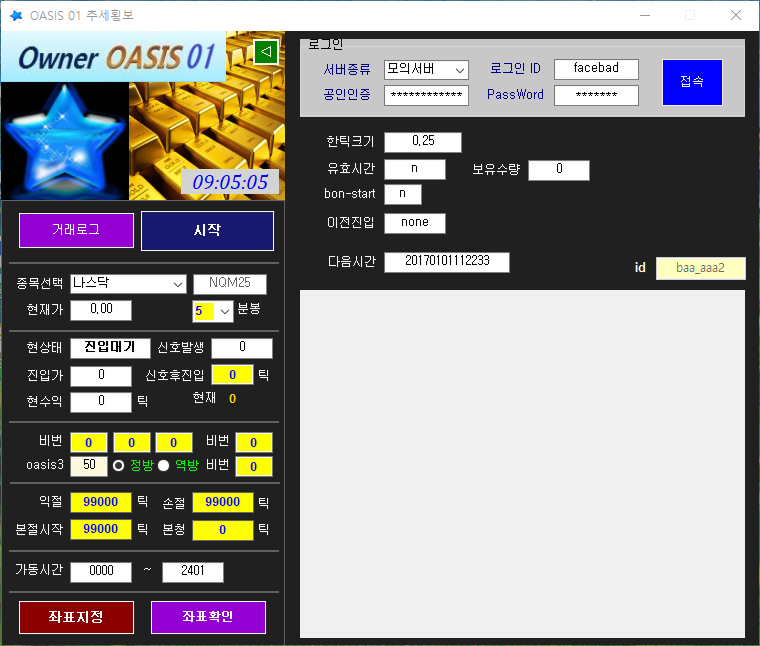Click the 가동시간 start field 0000
760x646 pixels.
point(101,572)
